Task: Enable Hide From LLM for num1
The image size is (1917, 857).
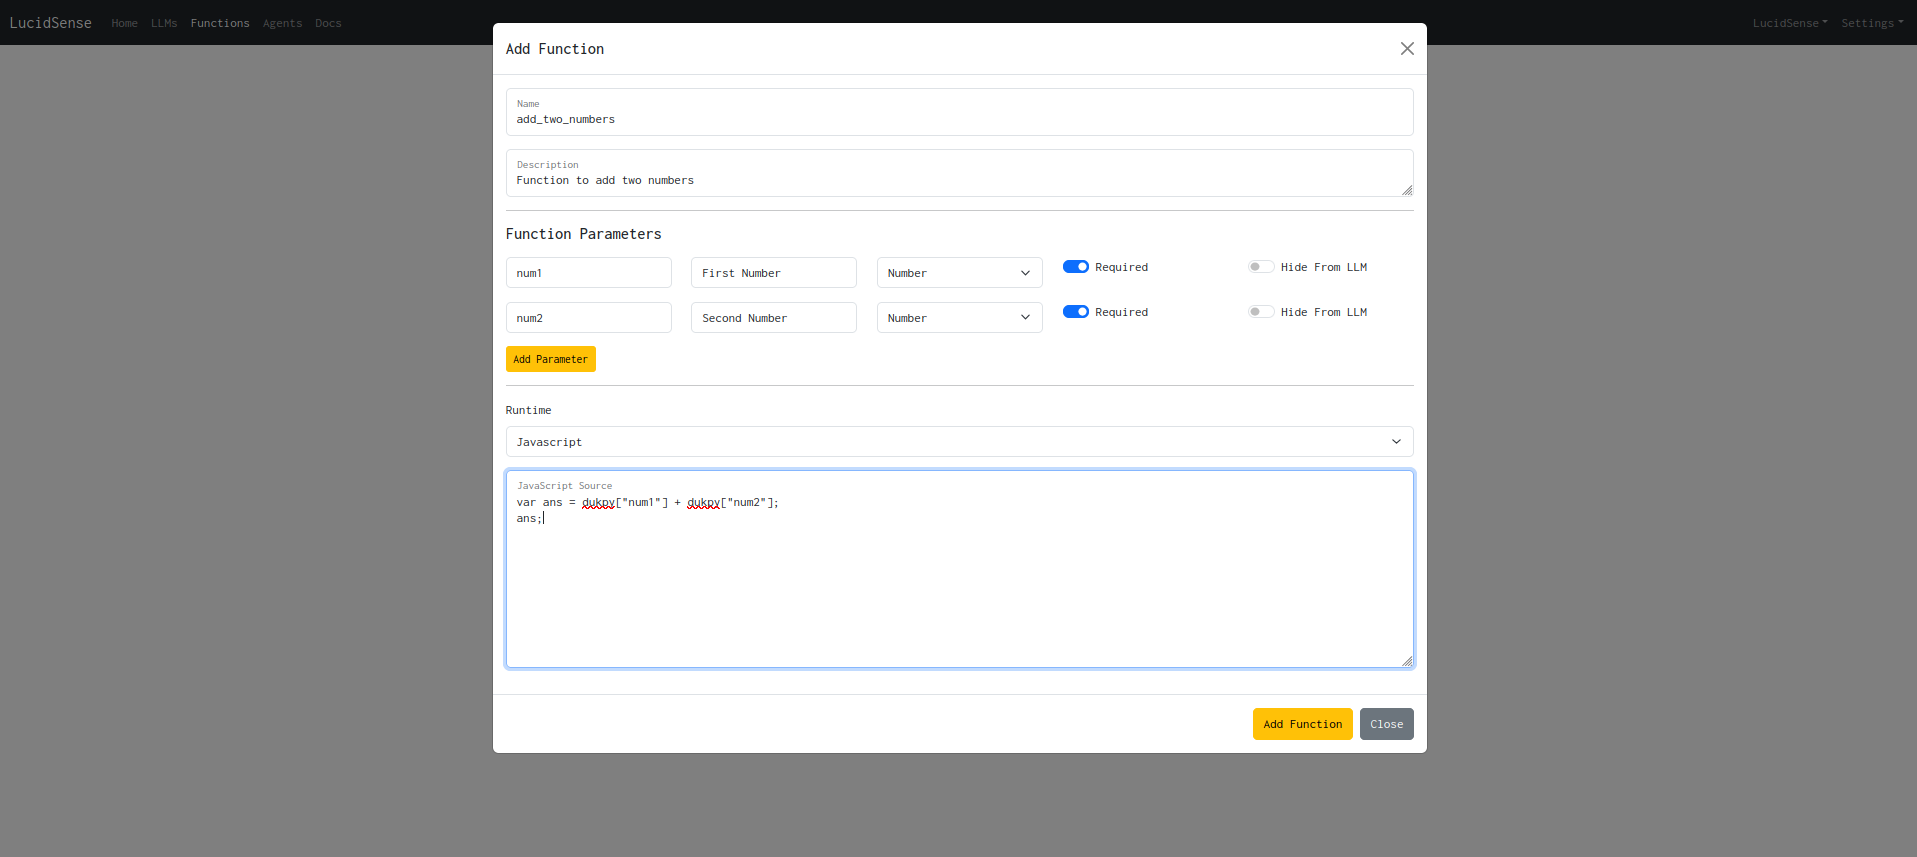Action: tap(1261, 267)
